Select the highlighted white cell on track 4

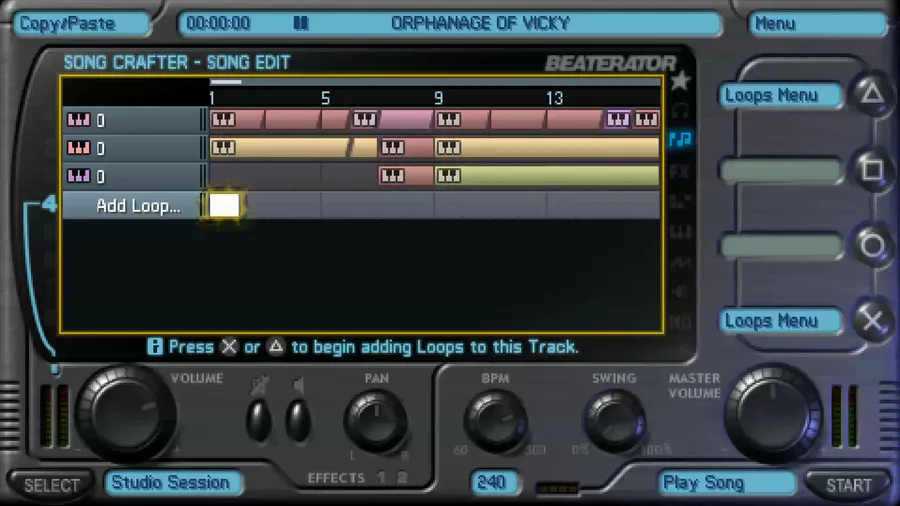click(x=224, y=205)
